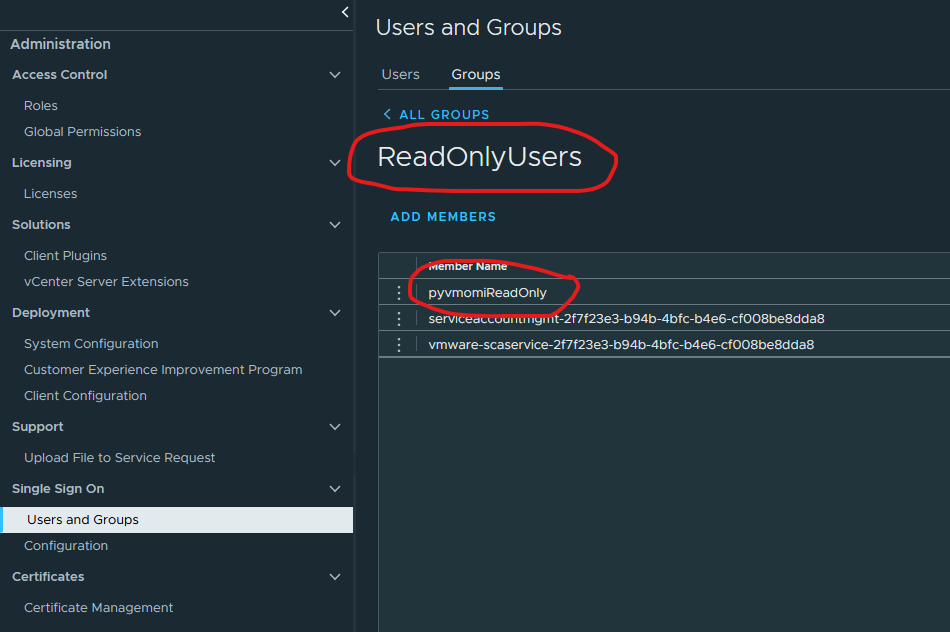The width and height of the screenshot is (950, 632).
Task: Select the vmware-scaservice-2f7f23e3 member name
Action: tap(621, 345)
